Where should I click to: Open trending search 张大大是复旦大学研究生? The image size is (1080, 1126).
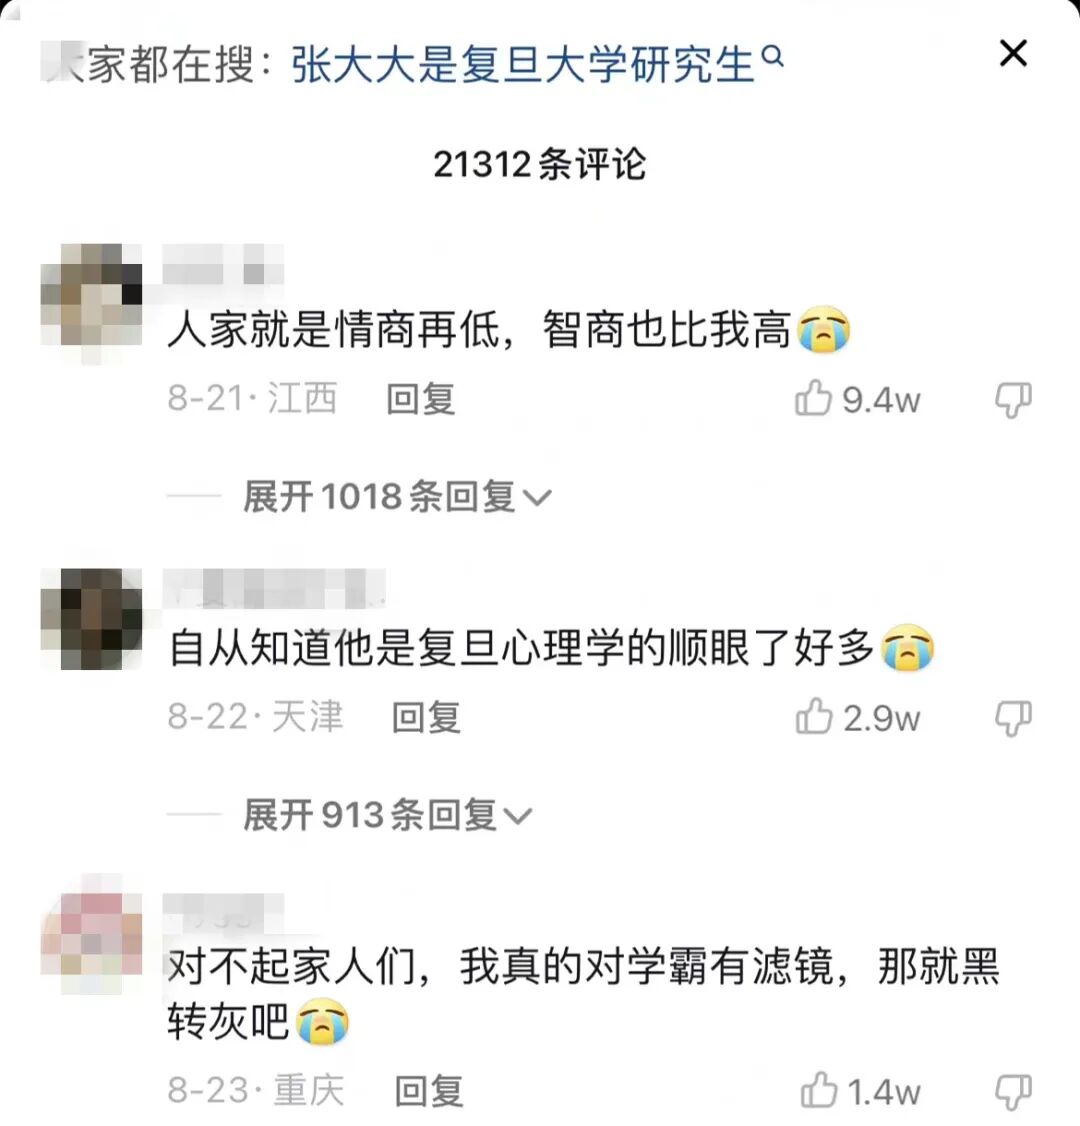[523, 64]
